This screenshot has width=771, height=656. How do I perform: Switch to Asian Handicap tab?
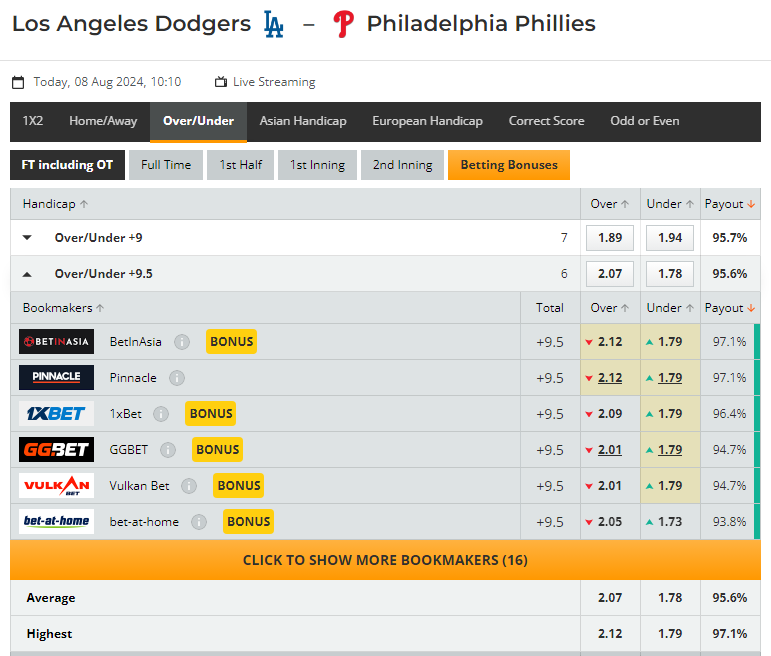pos(303,121)
